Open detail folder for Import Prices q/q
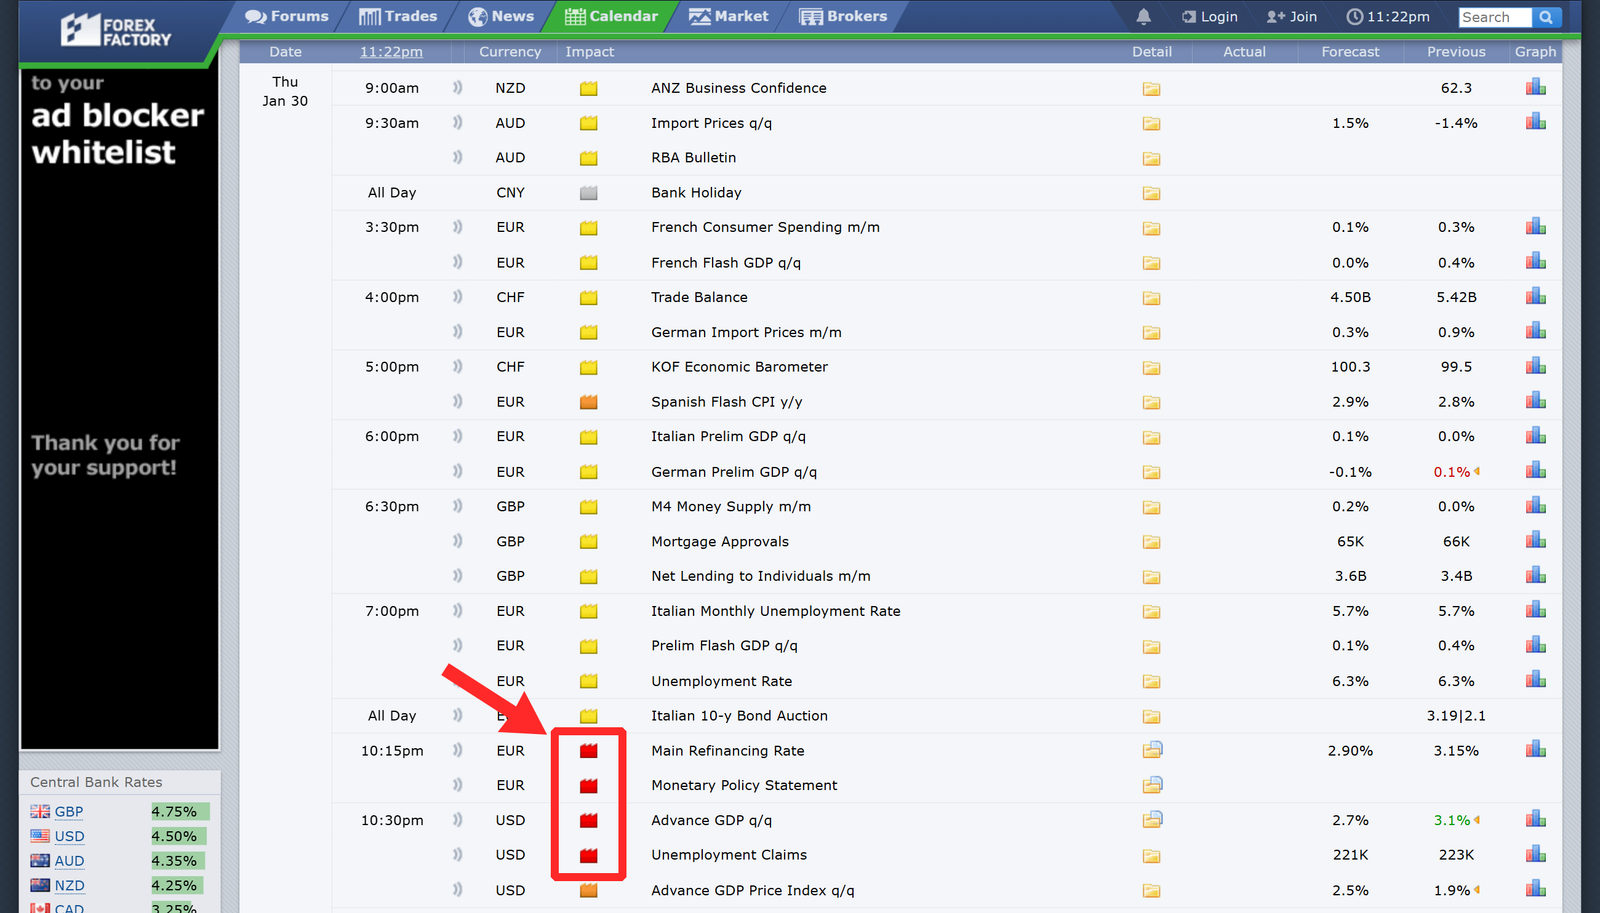Image resolution: width=1600 pixels, height=913 pixels. (1152, 124)
